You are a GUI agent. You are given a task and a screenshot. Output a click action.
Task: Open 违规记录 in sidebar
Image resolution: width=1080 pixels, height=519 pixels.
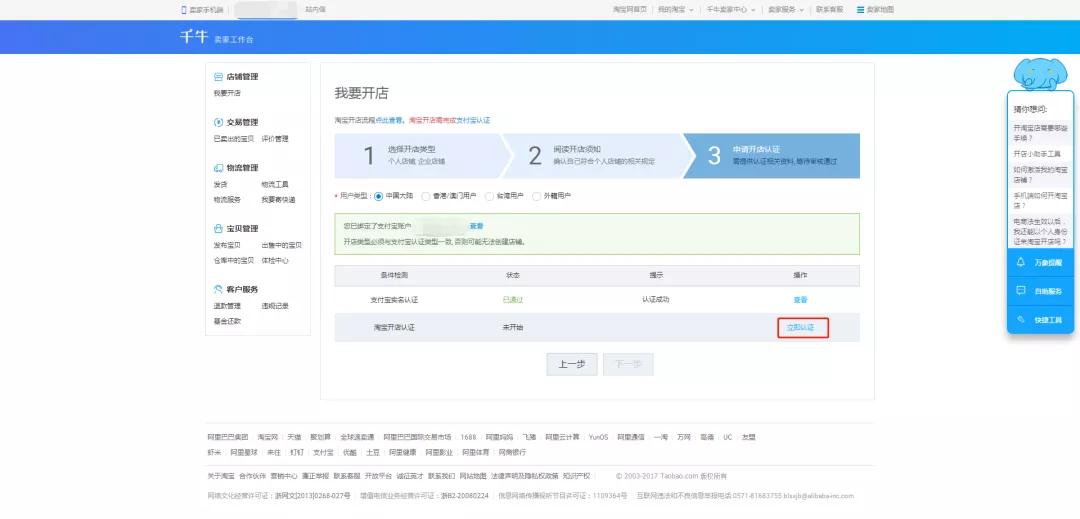click(x=275, y=306)
